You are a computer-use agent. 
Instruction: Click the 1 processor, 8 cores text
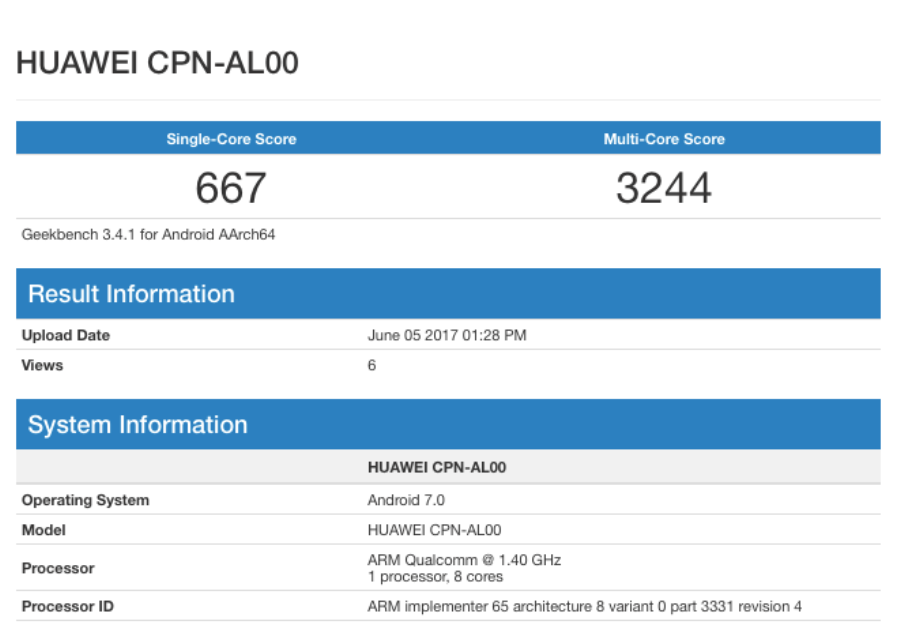(x=436, y=576)
